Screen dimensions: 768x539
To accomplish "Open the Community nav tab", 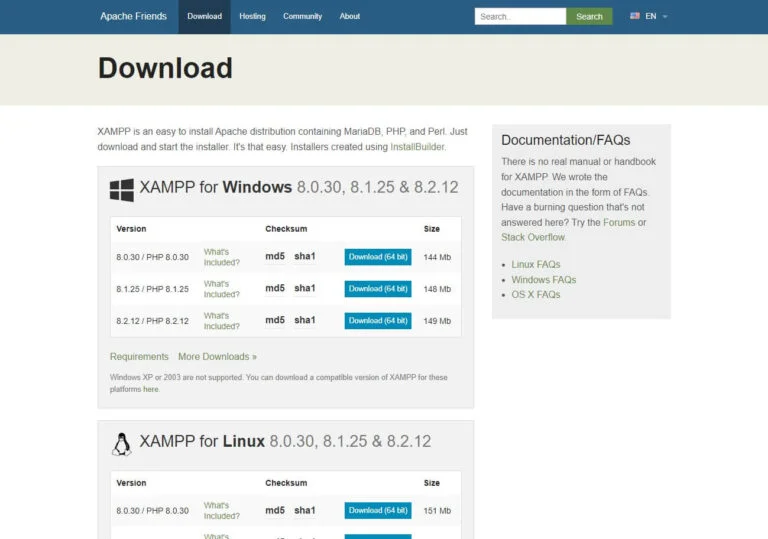I will click(302, 17).
